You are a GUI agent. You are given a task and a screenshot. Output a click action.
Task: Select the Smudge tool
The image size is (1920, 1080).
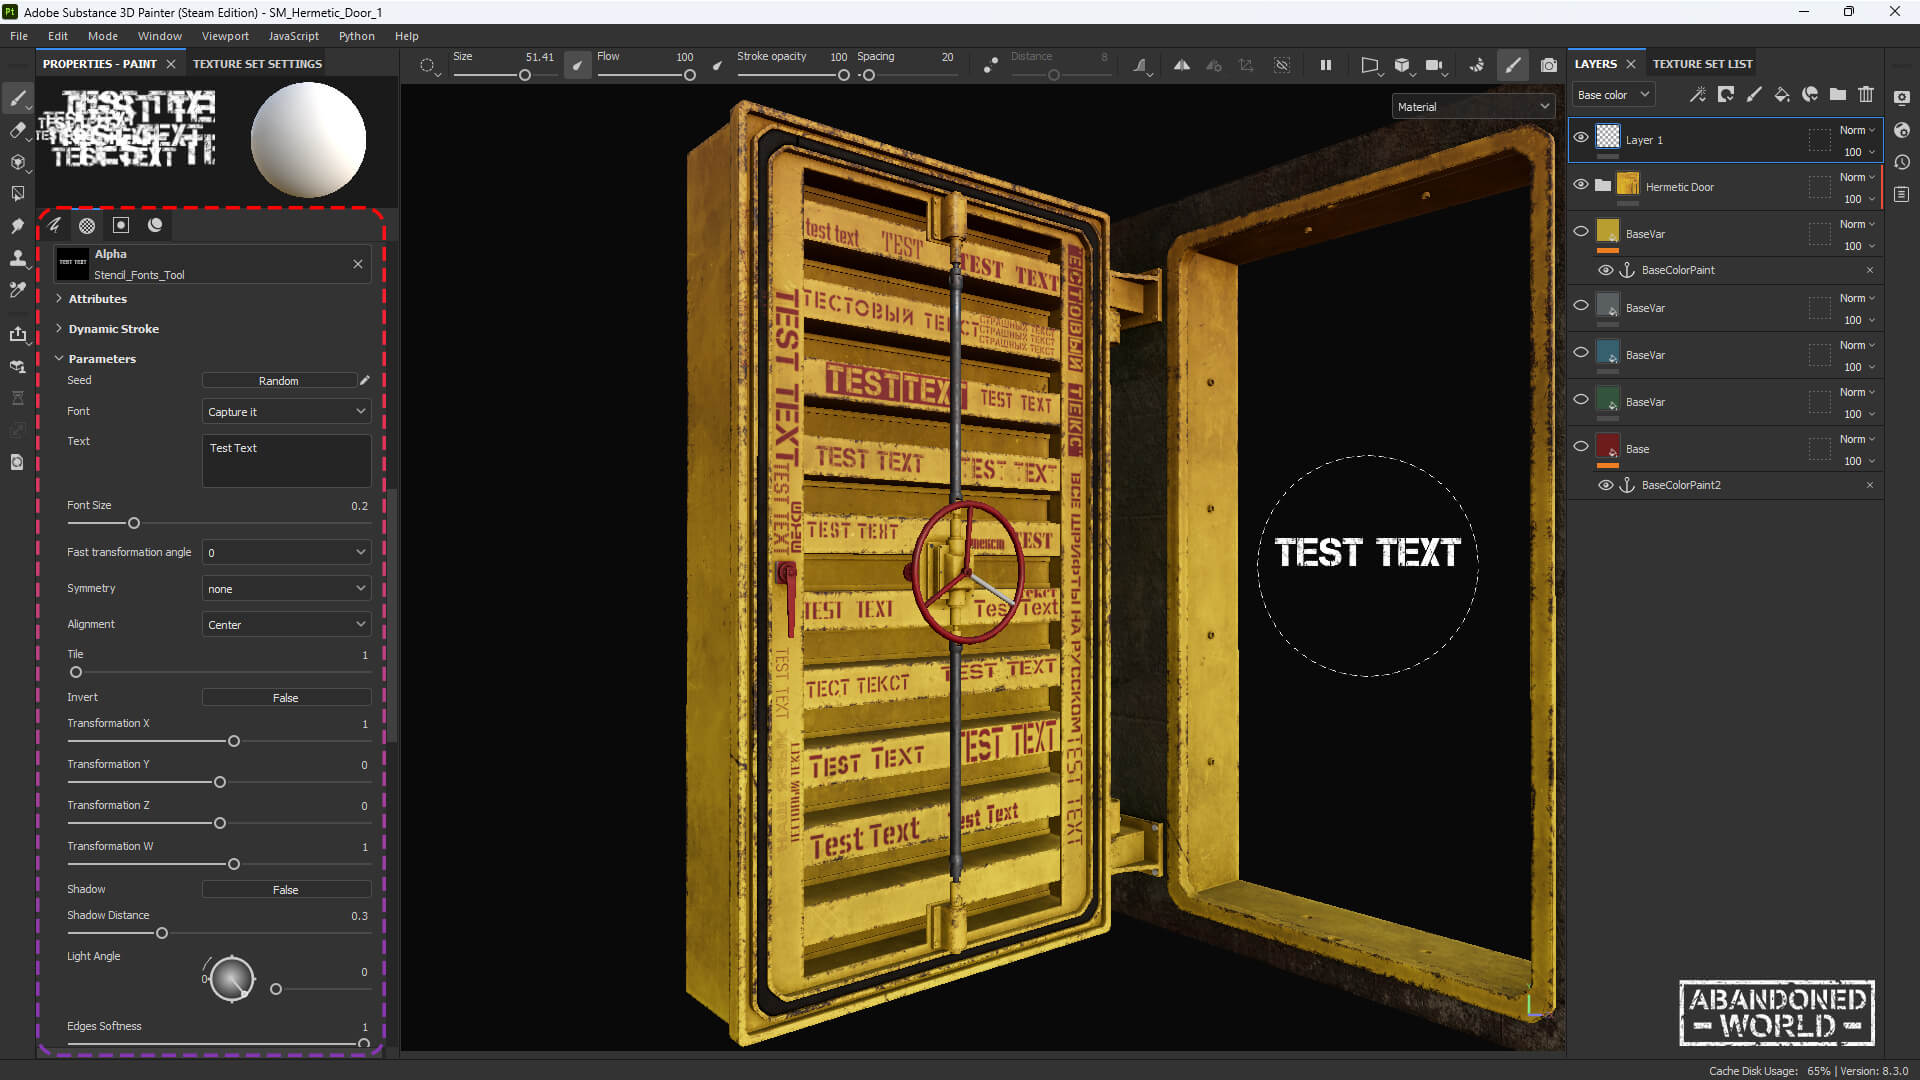(x=17, y=226)
